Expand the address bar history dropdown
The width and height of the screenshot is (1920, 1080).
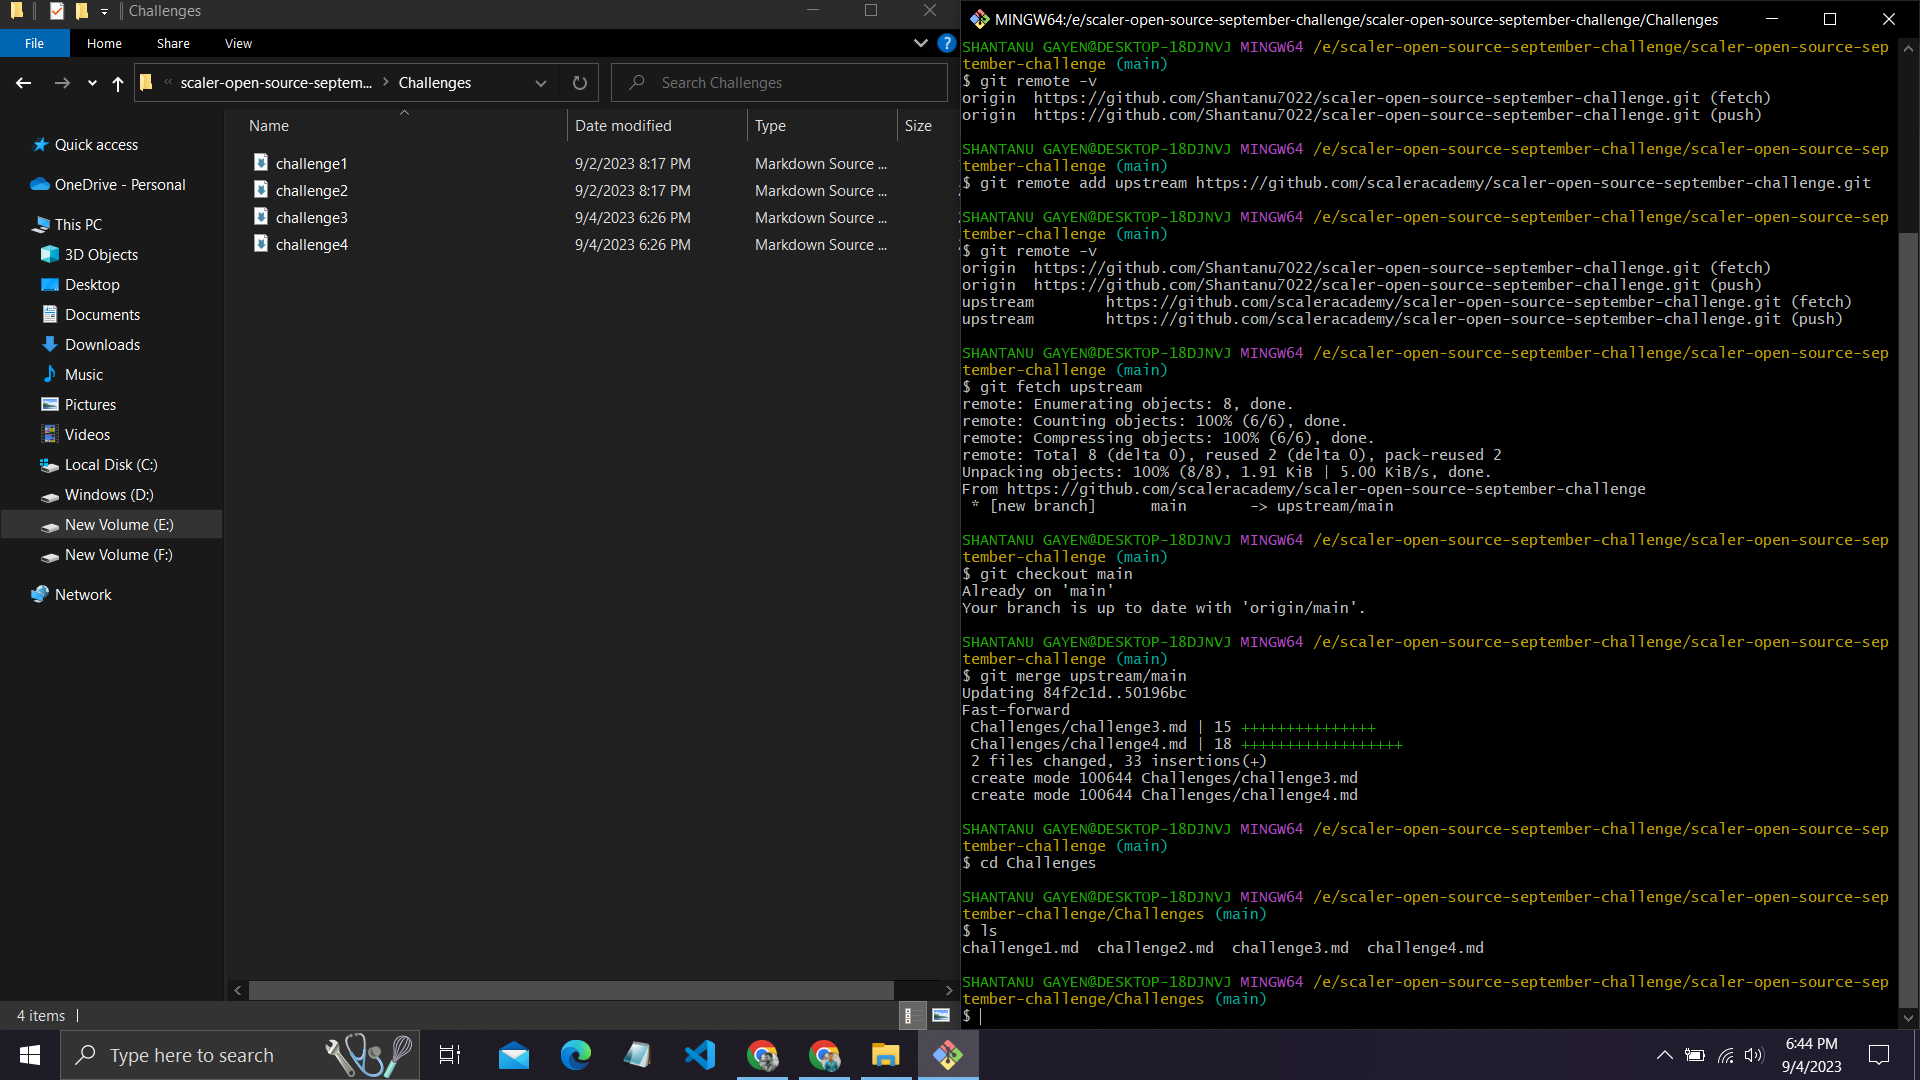pyautogui.click(x=540, y=83)
